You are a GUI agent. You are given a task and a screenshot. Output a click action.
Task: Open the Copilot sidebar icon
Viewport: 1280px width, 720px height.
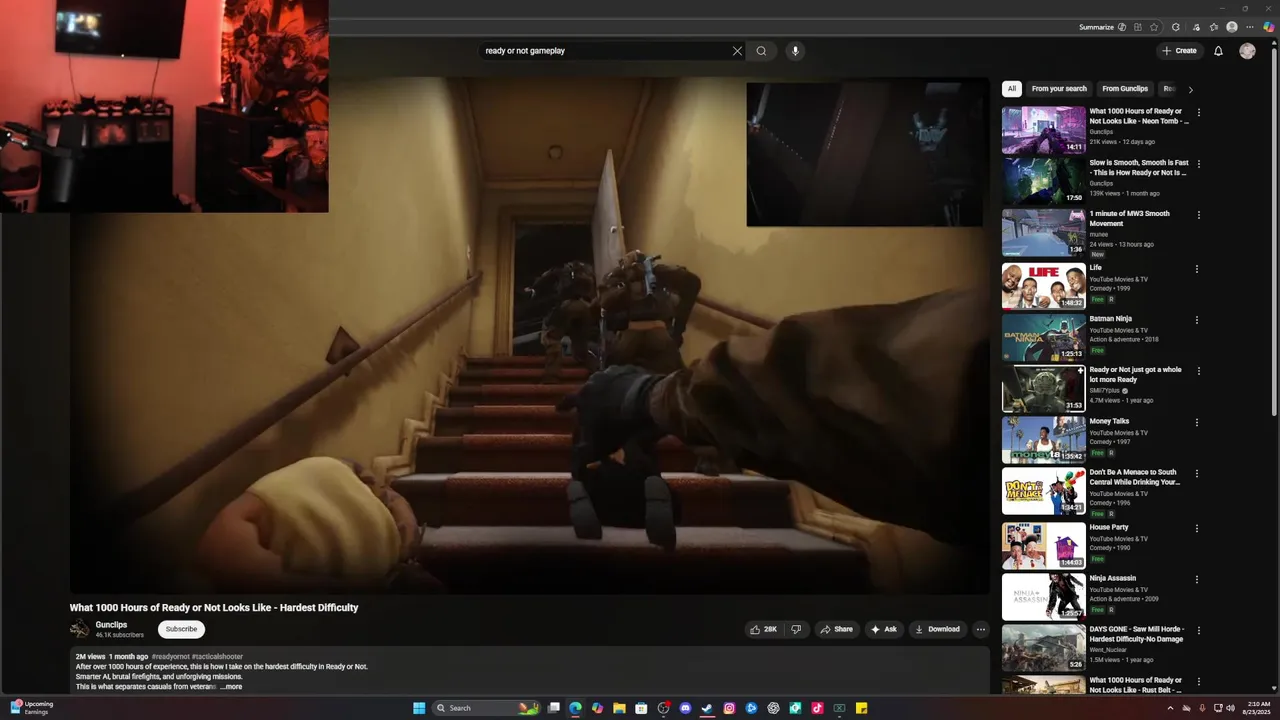(1268, 27)
